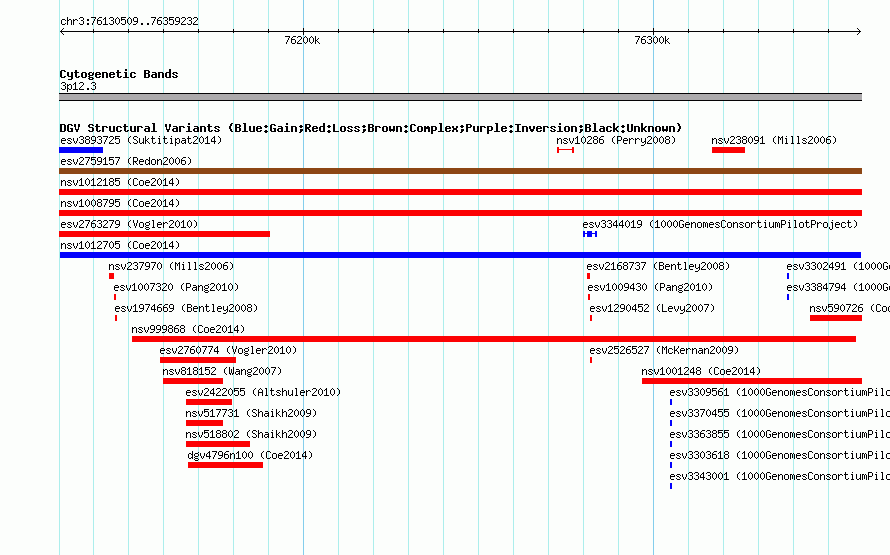
Task: Open the esv3309561 variant label
Action: [779, 392]
